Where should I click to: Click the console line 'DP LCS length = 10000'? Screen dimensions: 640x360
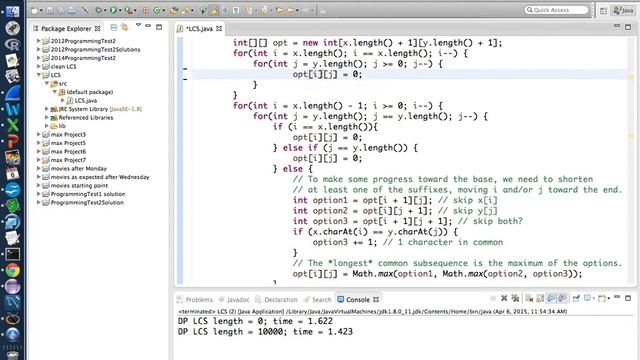tap(265, 331)
